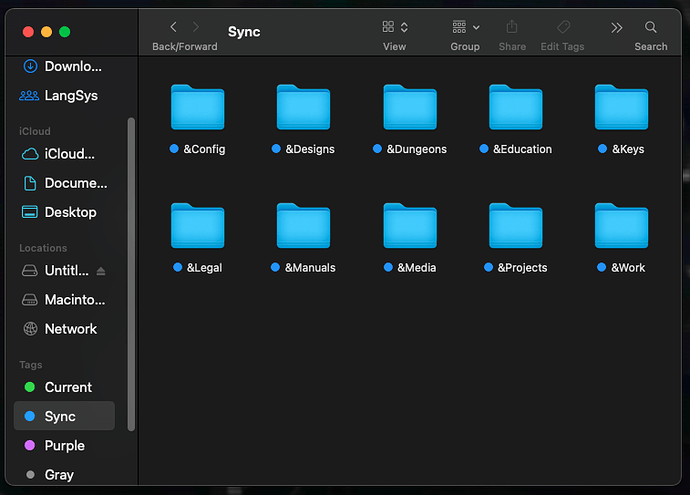
Task: Open the View icon grid switcher
Action: (395, 27)
